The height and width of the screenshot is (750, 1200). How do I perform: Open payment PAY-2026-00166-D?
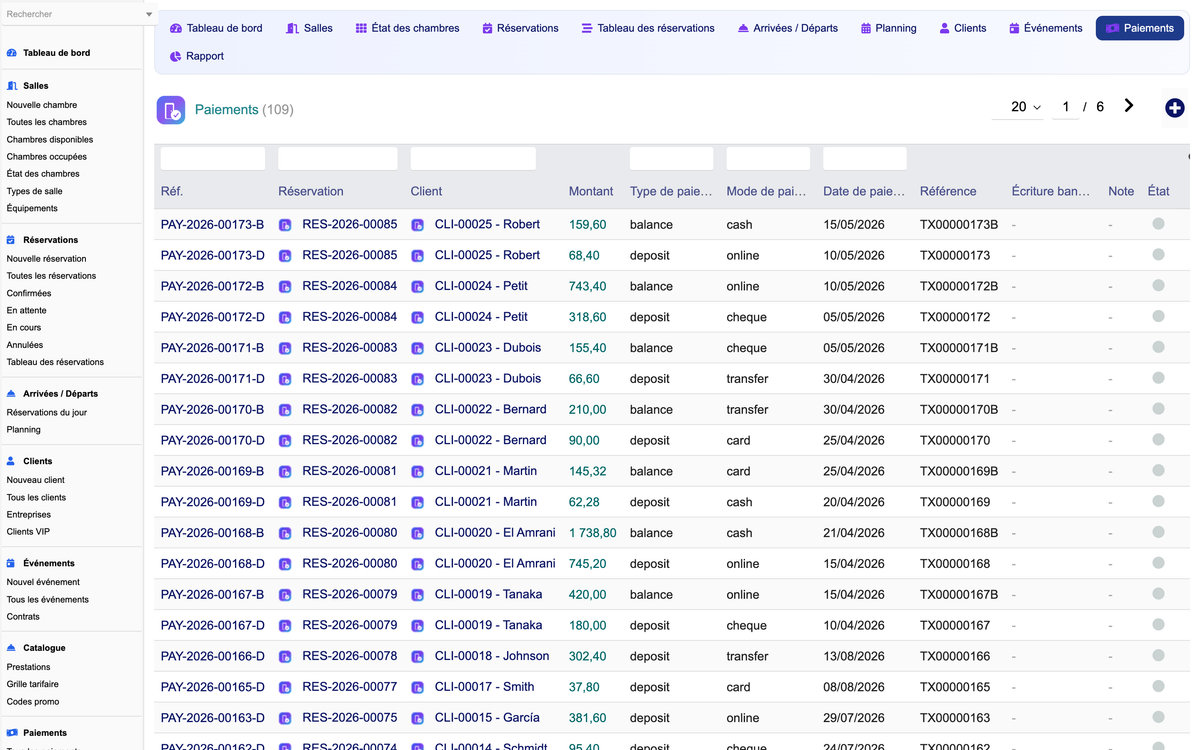213,656
